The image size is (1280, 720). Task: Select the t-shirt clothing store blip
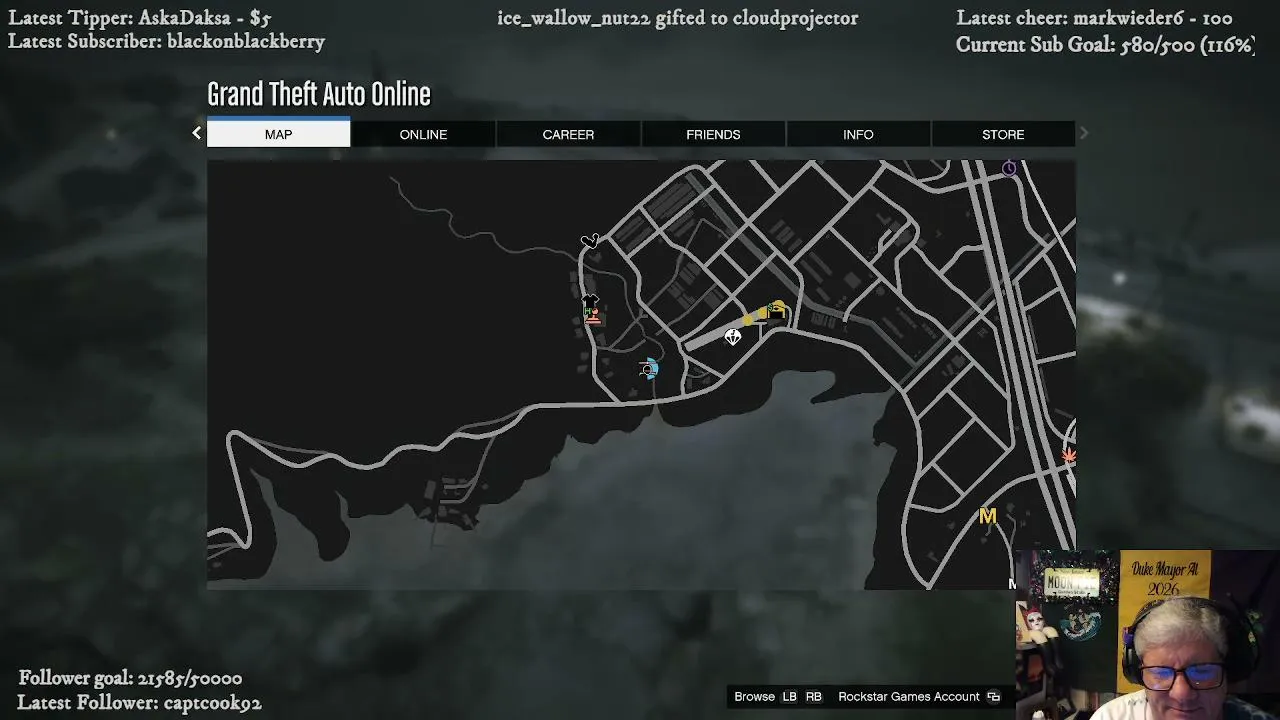click(590, 301)
